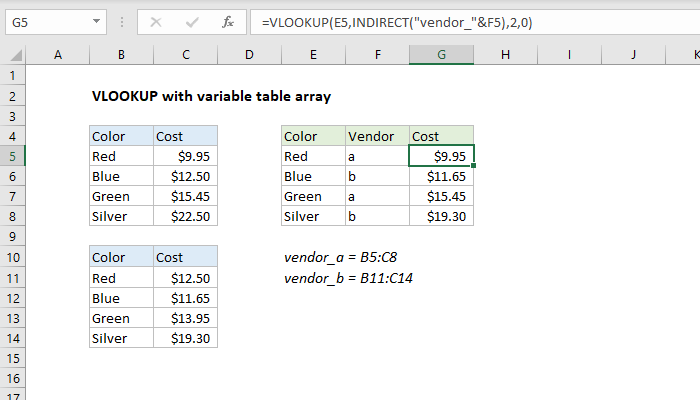Open the Name Box dropdown arrow
The image size is (700, 400).
point(96,21)
